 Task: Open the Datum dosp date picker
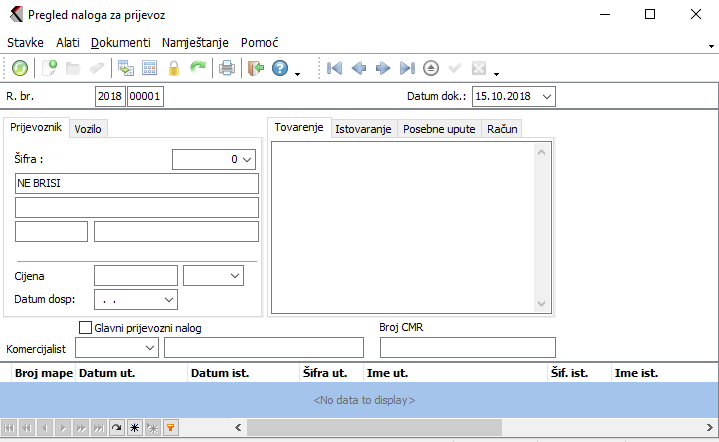pyautogui.click(x=168, y=299)
